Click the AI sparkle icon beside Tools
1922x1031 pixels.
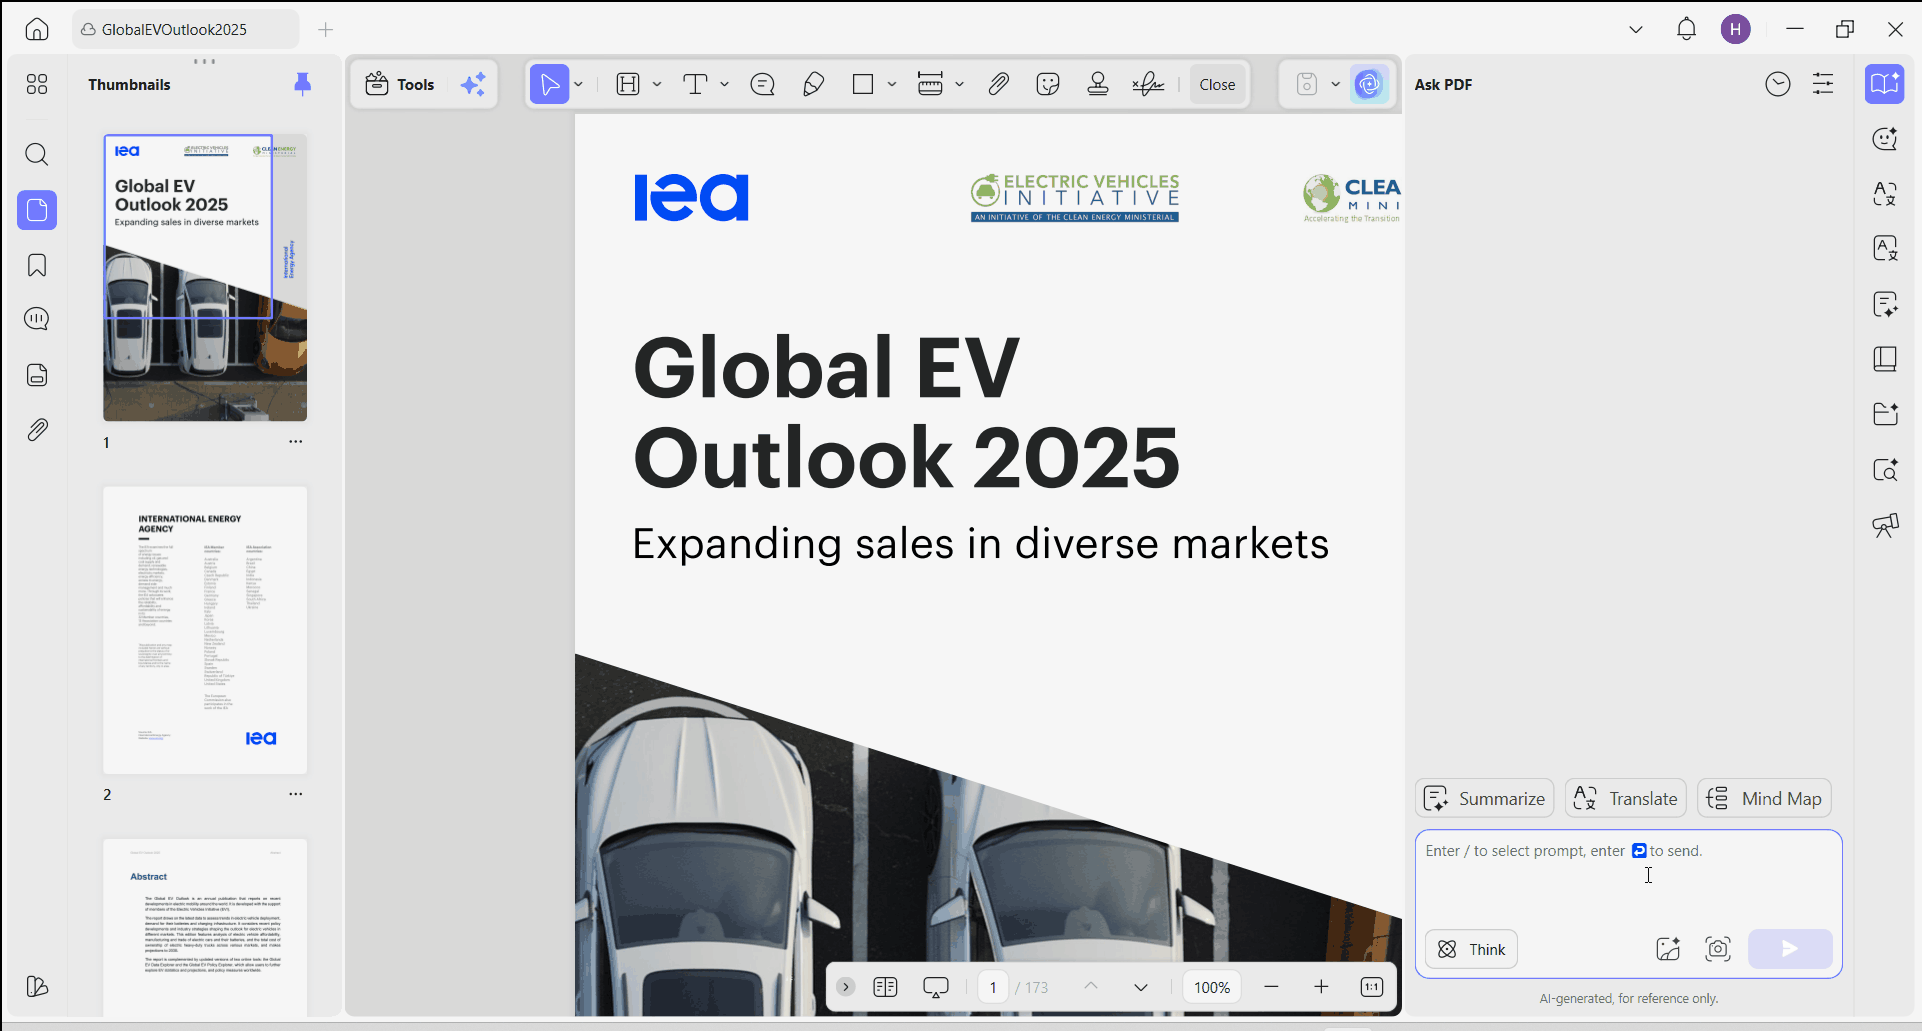tap(473, 84)
